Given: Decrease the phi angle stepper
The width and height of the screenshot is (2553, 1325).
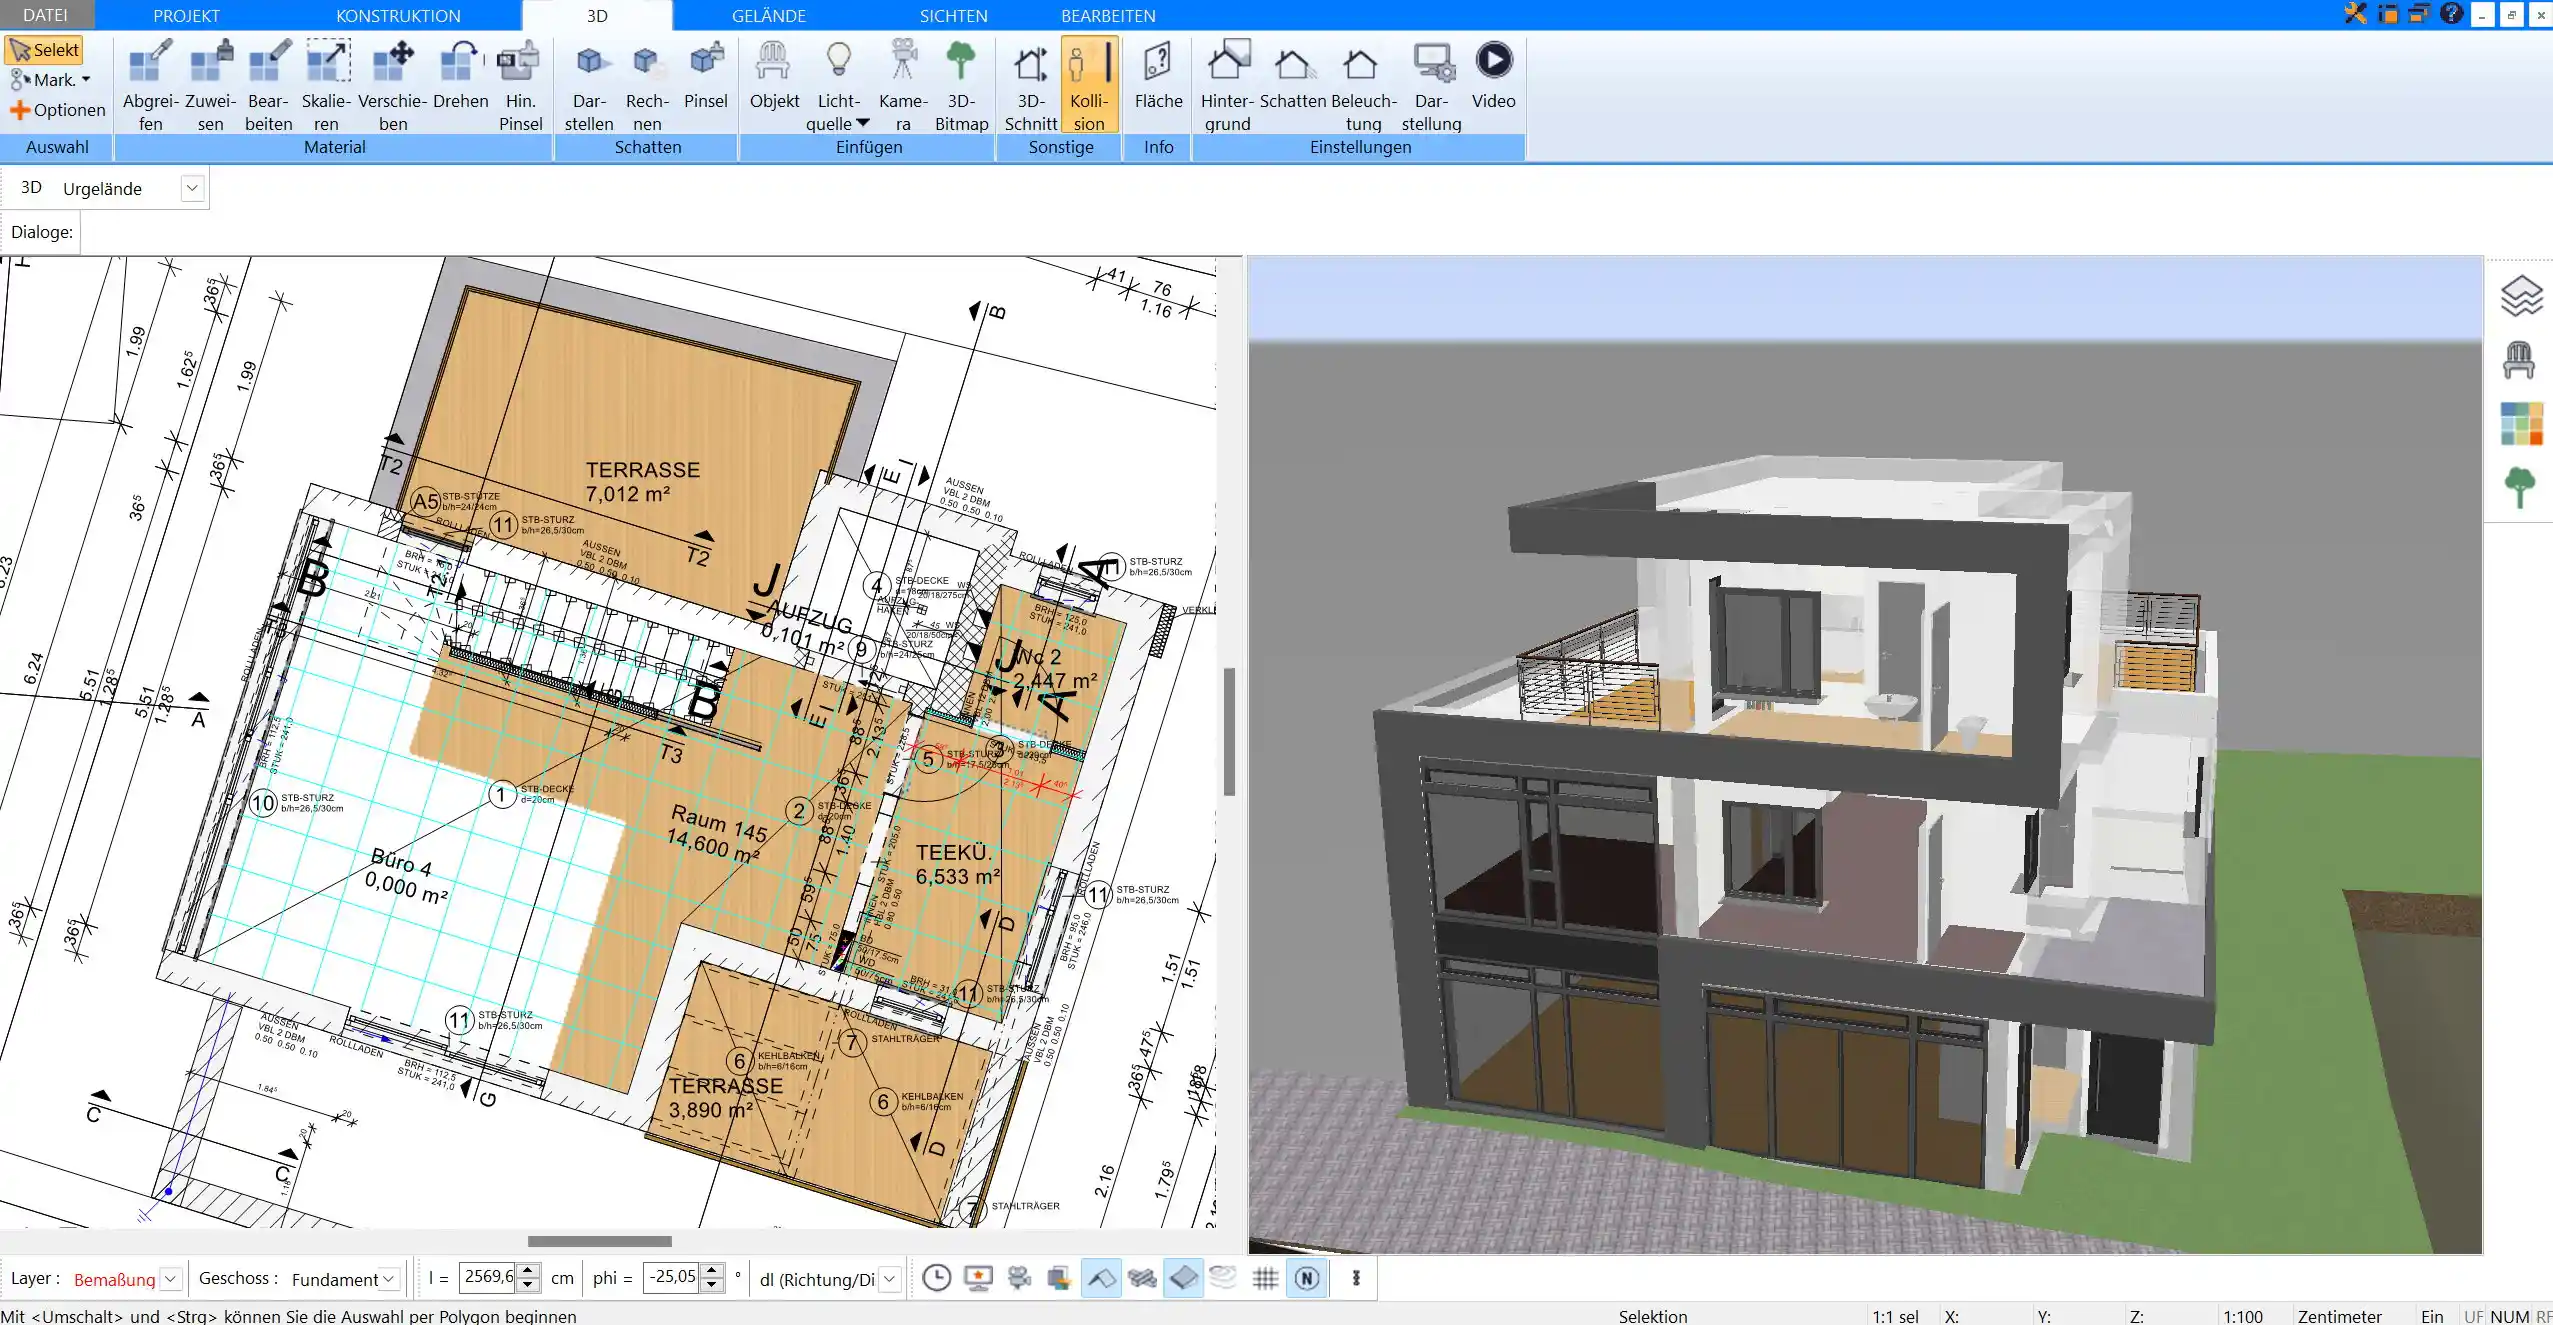Looking at the screenshot, I should click(x=712, y=1285).
